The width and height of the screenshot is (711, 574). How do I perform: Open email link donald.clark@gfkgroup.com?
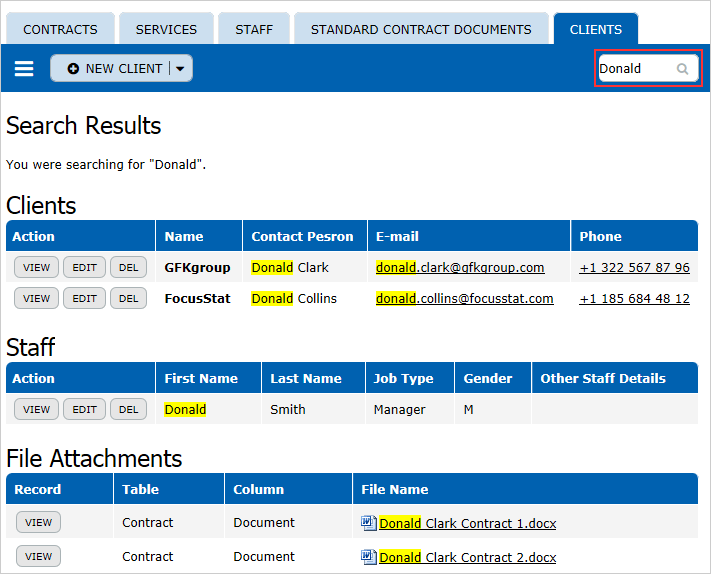(x=460, y=268)
